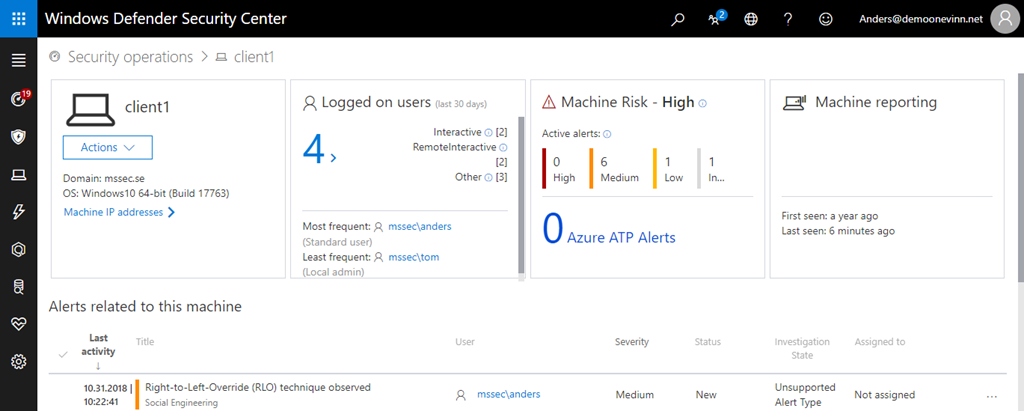Image resolution: width=1024 pixels, height=411 pixels.
Task: Expand the hamburger navigation menu
Action: click(18, 61)
